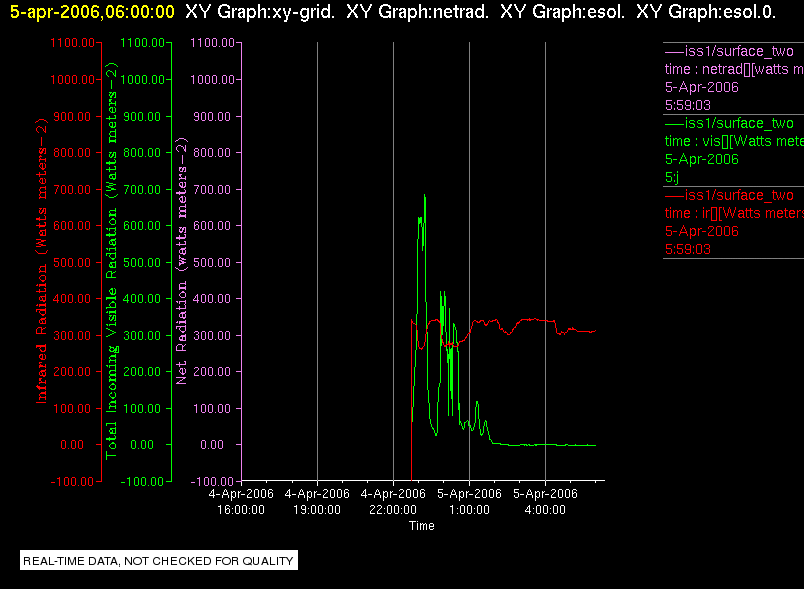Click the purple Net Radiation axis label

point(181,261)
